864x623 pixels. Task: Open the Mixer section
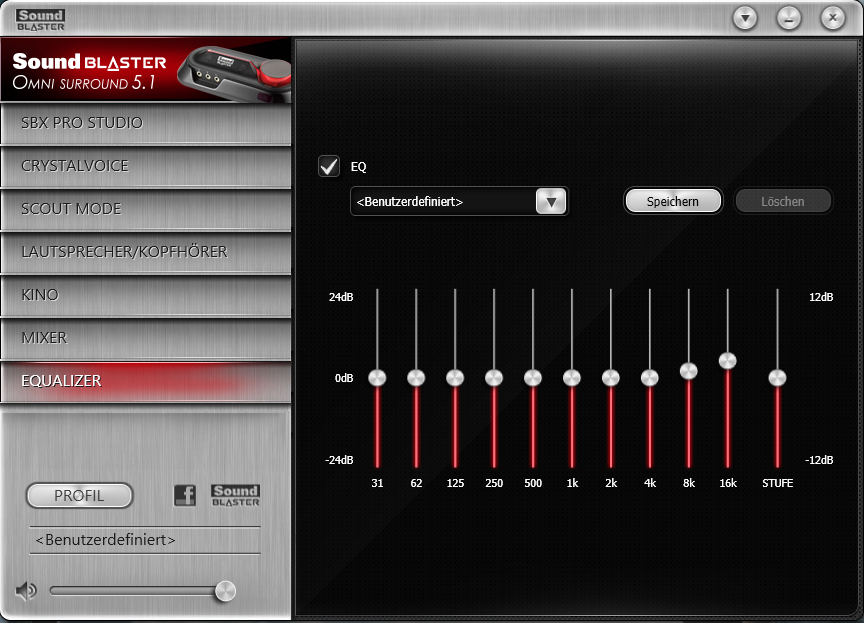click(145, 338)
